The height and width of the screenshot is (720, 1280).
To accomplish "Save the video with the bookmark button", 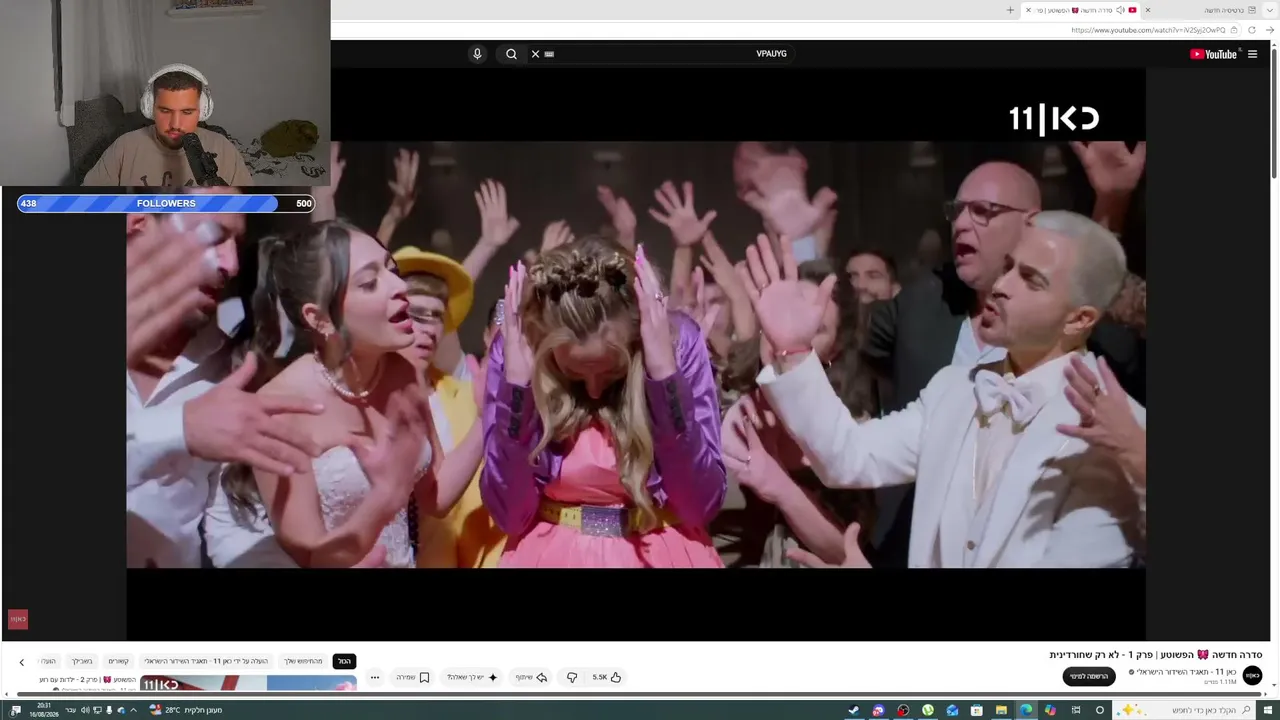I will click(413, 677).
